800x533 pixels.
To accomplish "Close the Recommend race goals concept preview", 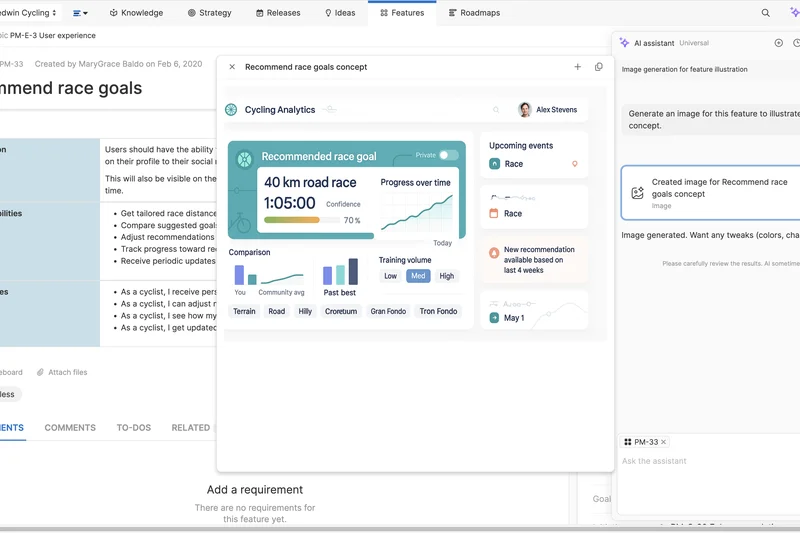I will coord(232,67).
